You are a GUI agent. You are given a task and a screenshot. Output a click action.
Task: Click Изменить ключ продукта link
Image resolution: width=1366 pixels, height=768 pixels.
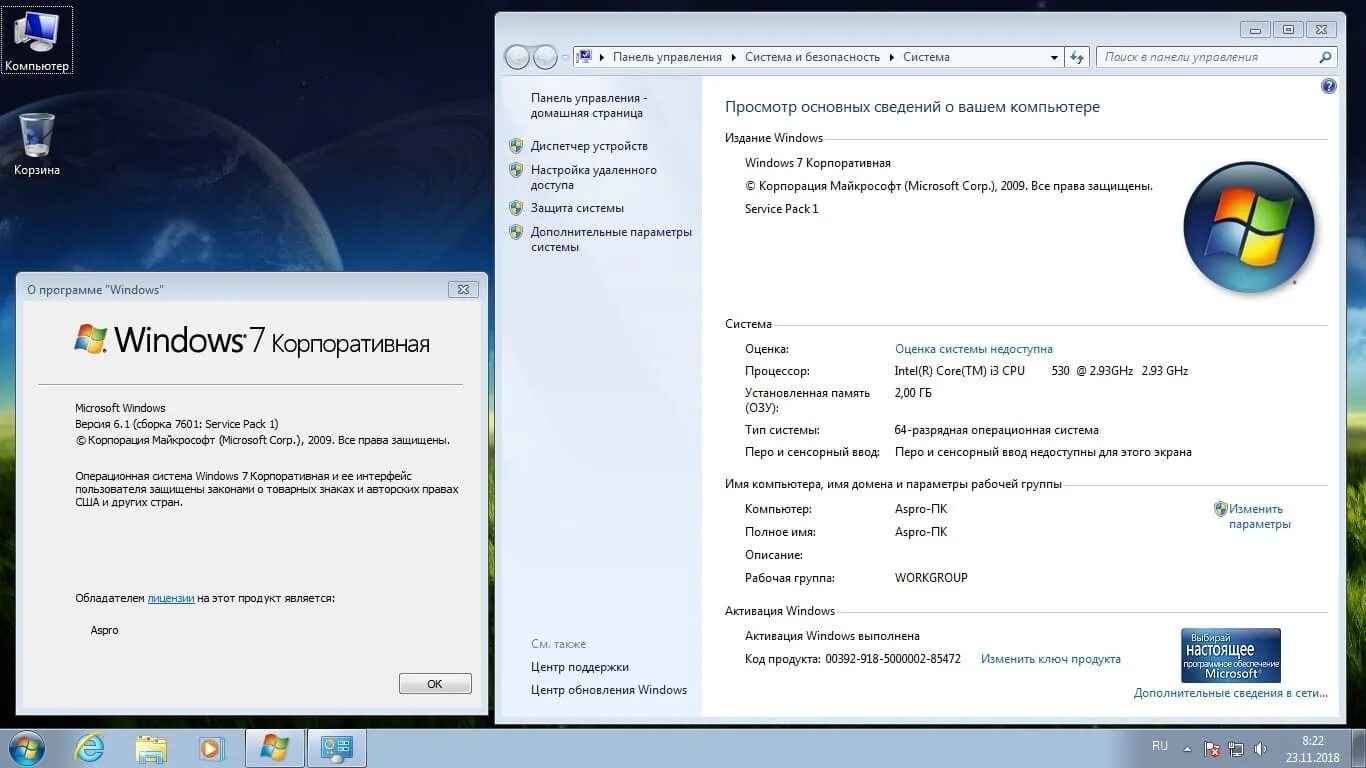[x=1051, y=659]
